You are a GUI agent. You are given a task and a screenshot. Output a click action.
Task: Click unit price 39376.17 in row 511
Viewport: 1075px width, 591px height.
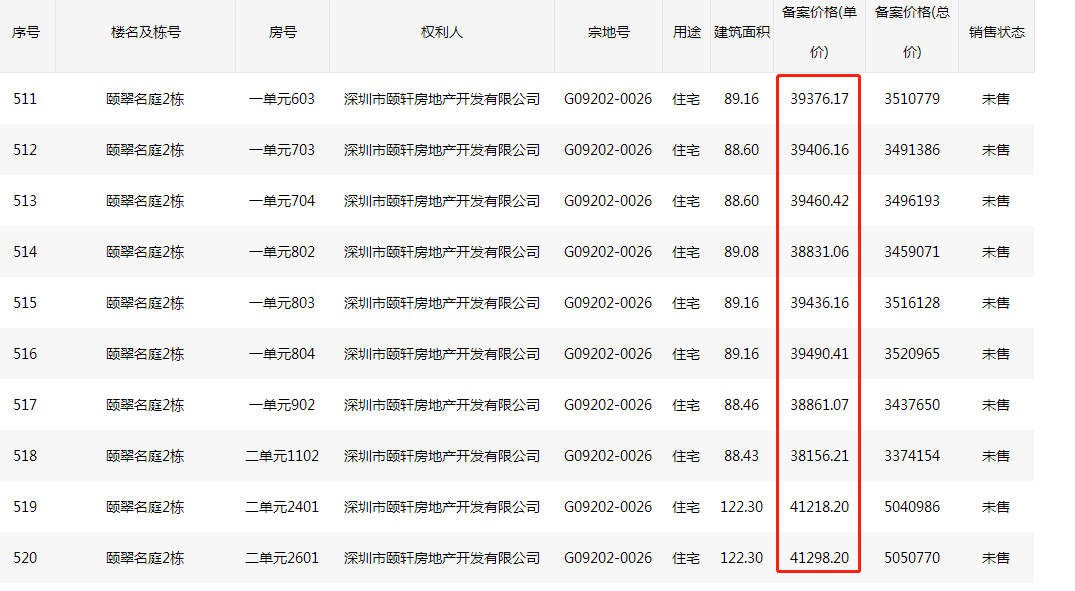click(819, 99)
